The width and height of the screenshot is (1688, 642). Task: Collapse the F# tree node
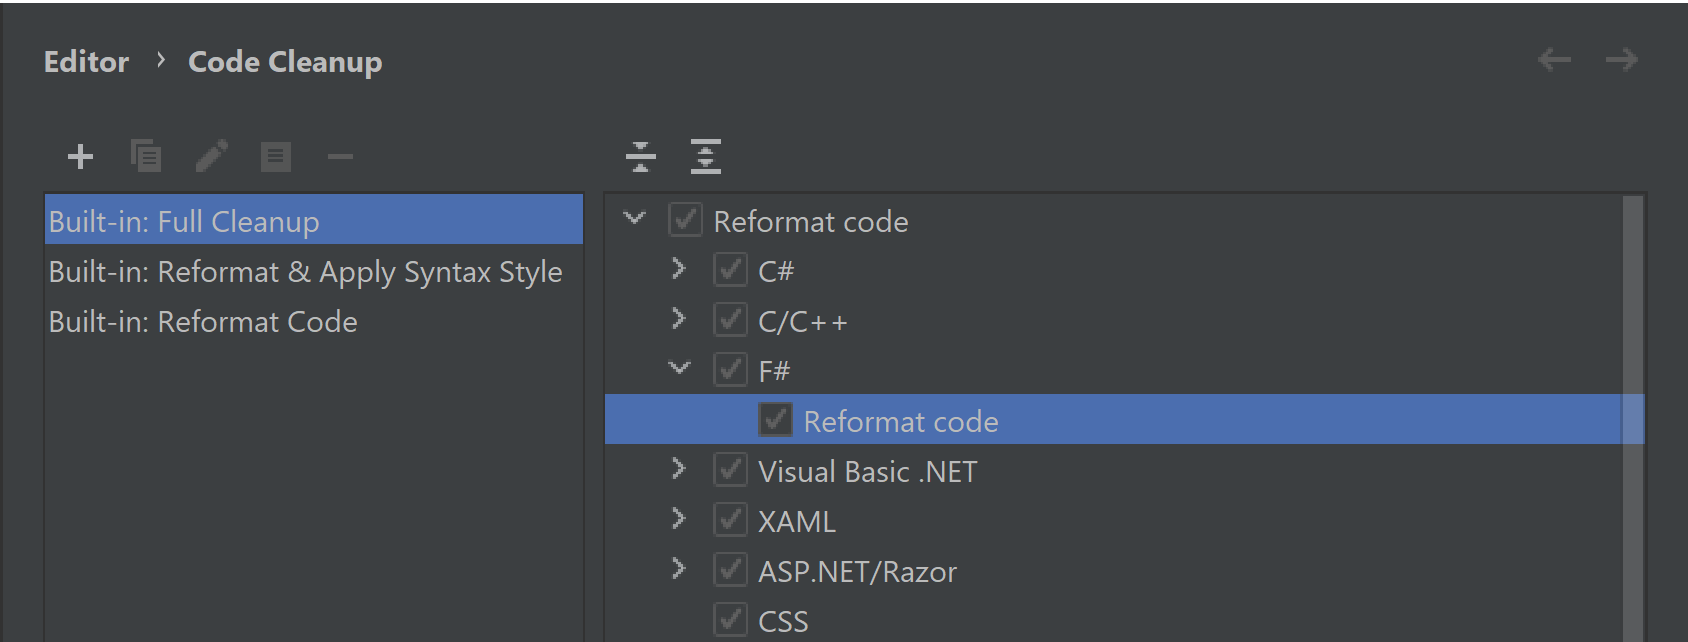[679, 368]
